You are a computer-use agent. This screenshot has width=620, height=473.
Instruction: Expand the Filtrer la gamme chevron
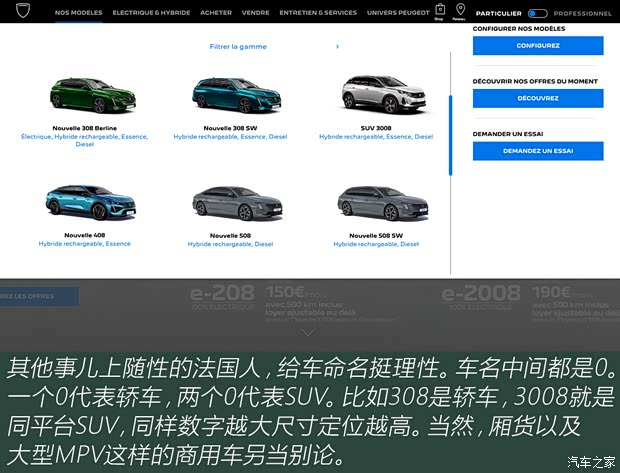(338, 47)
